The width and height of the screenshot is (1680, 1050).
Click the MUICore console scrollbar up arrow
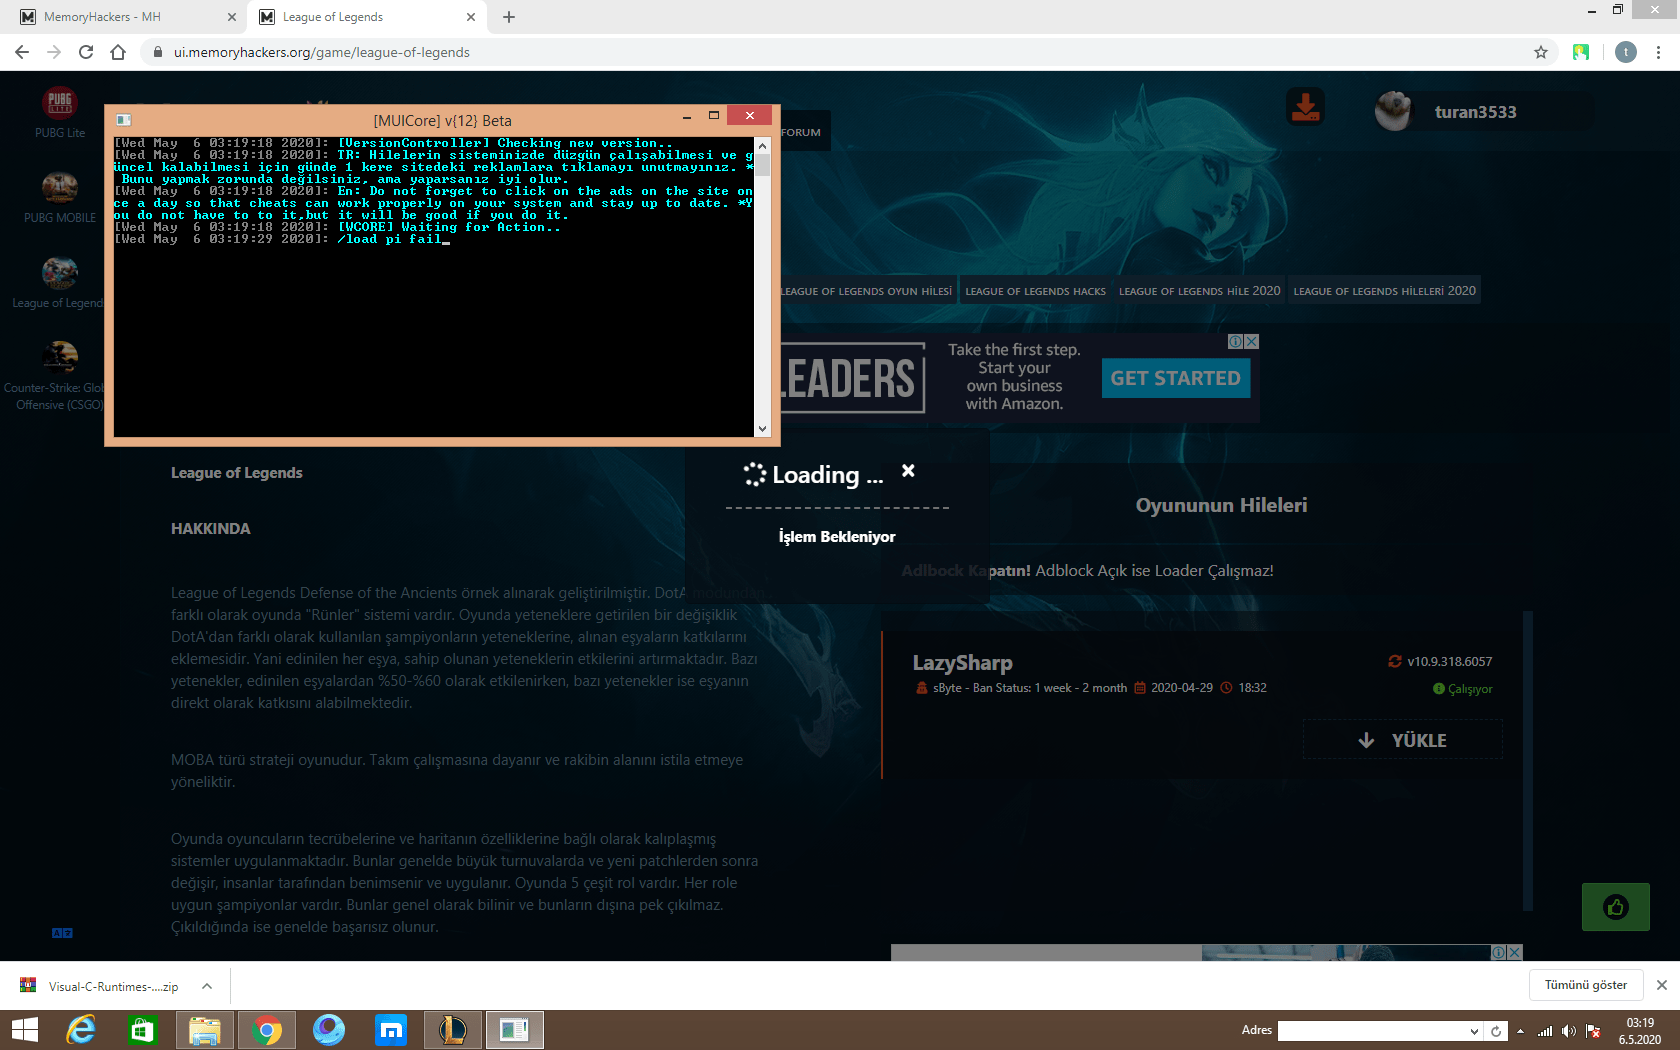pos(762,145)
